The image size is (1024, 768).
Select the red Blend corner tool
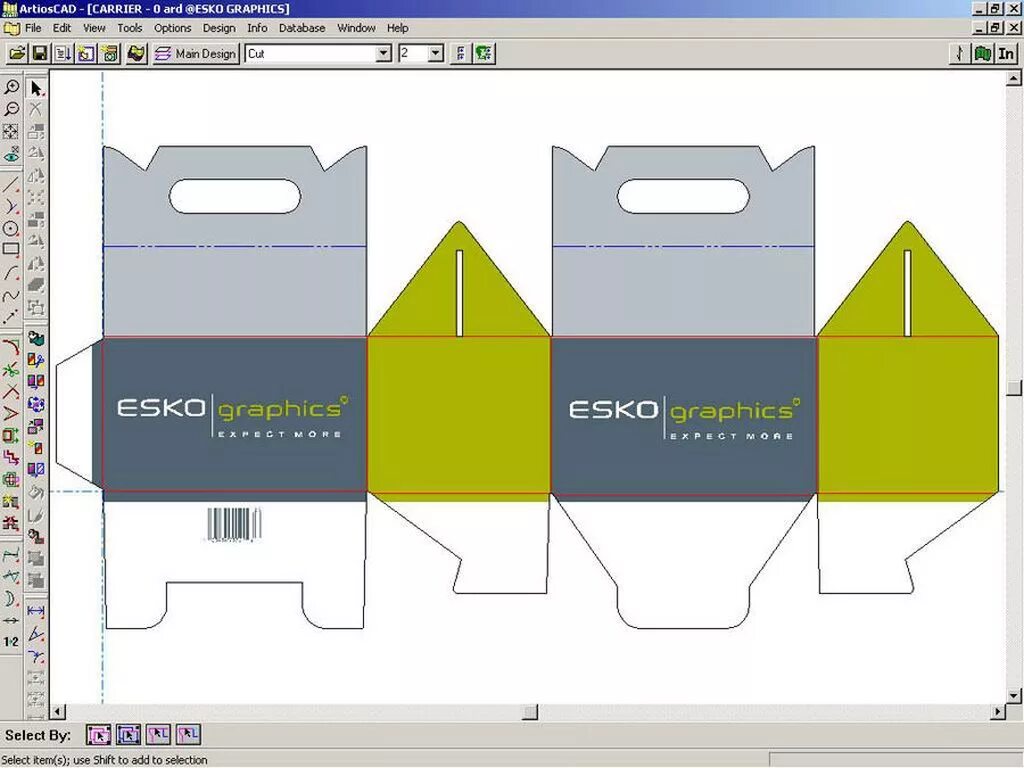click(11, 347)
